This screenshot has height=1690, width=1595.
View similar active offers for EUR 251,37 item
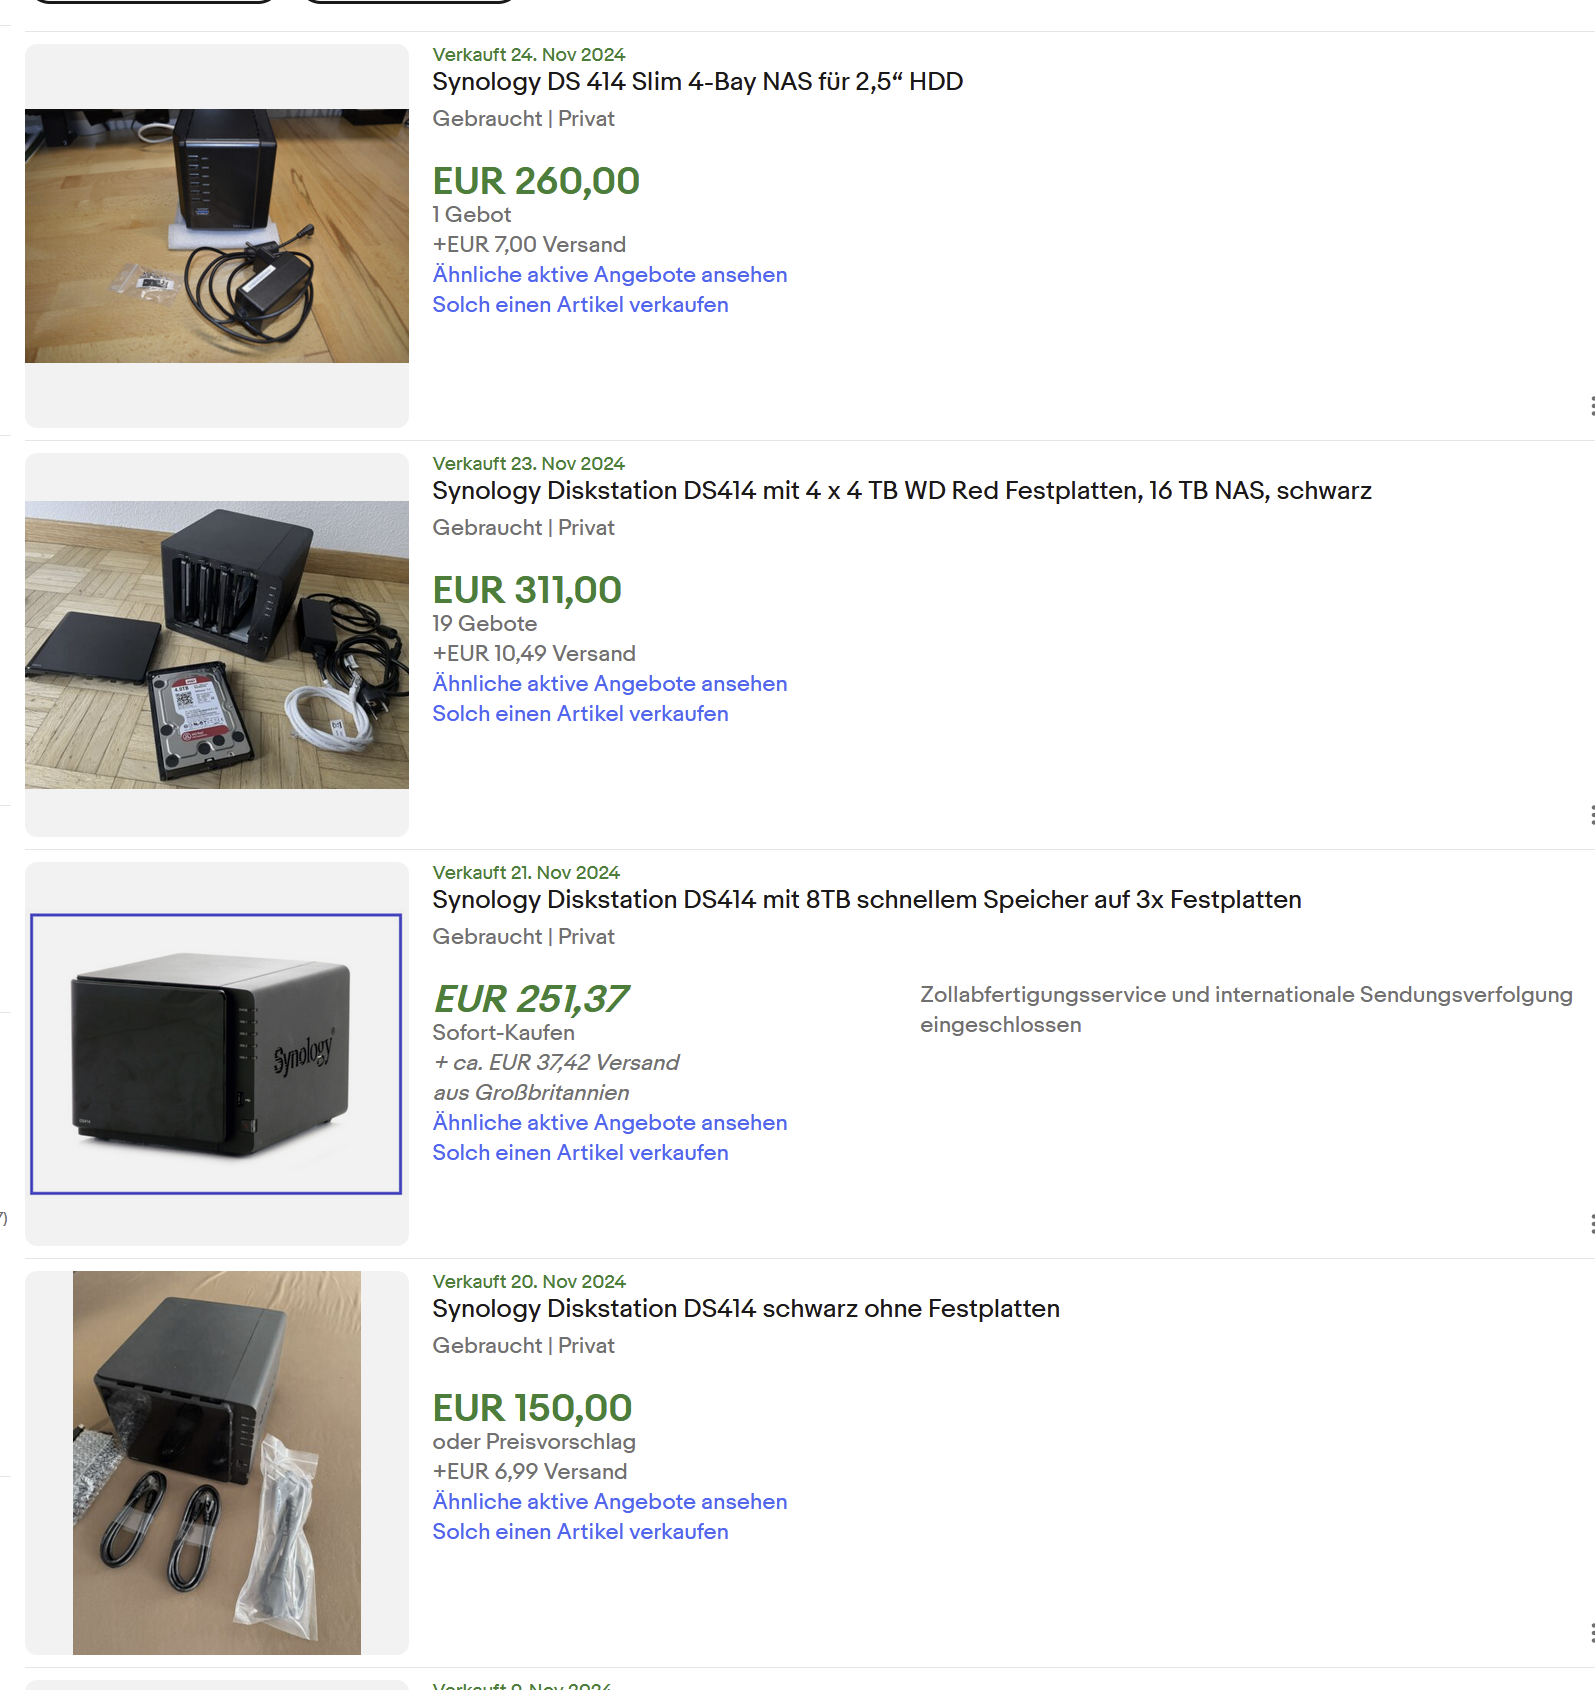click(x=609, y=1123)
